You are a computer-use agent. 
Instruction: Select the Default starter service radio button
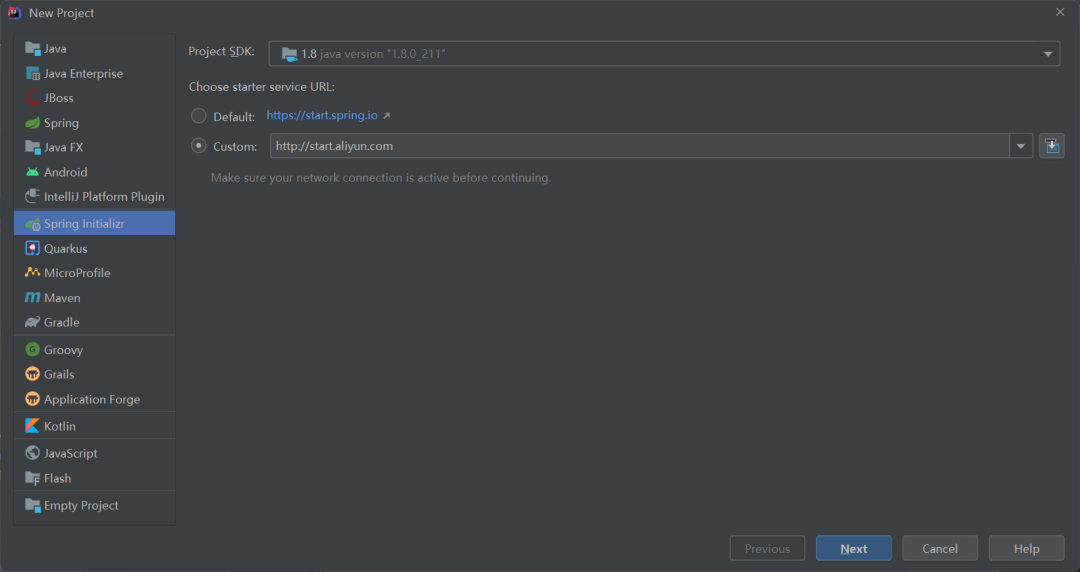pos(199,116)
